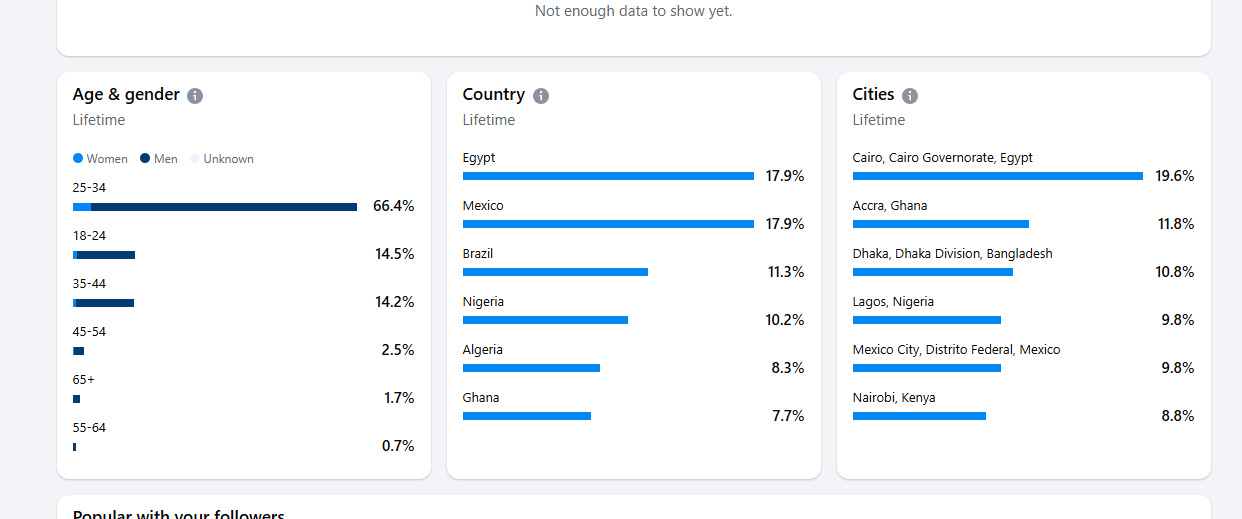
Task: Click the Nairobi, Kenya city bar
Action: coord(919,416)
